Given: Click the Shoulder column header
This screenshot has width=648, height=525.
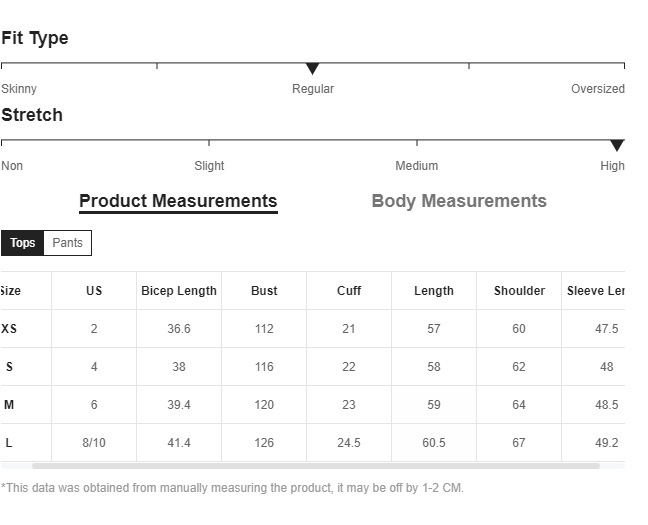Looking at the screenshot, I should [x=519, y=291].
